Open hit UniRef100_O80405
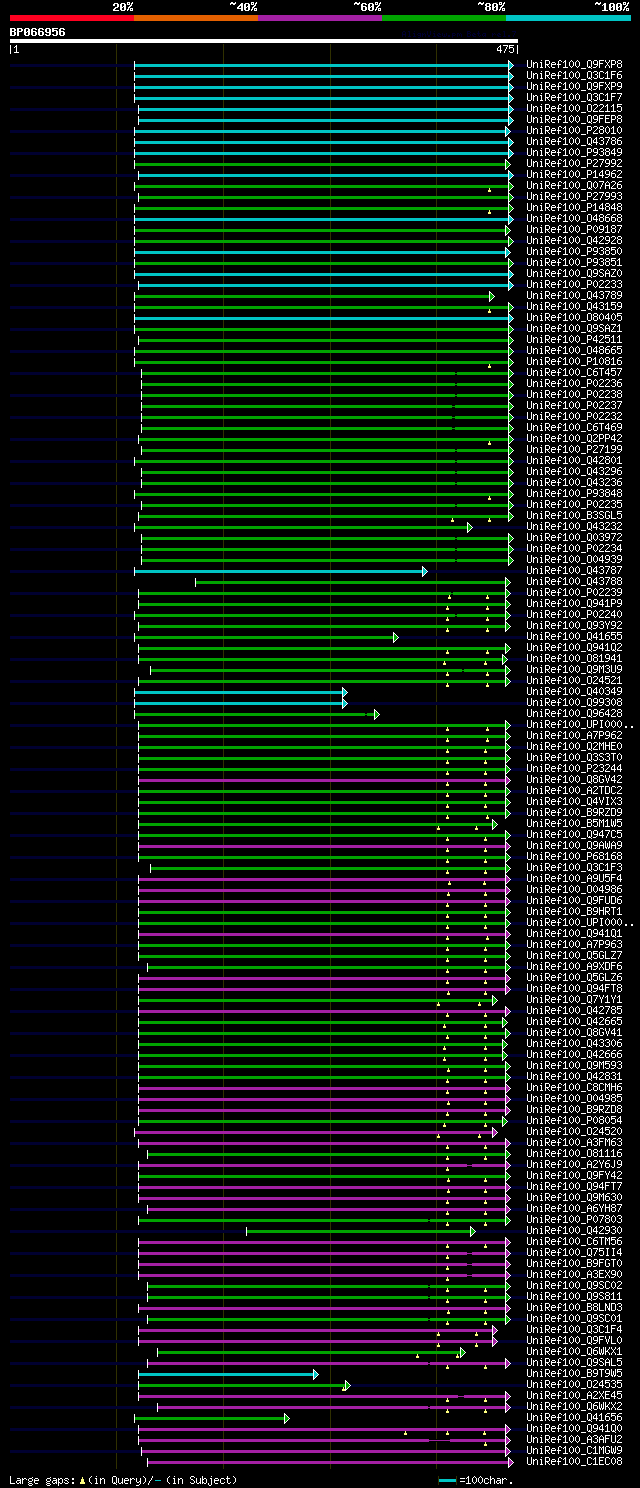Screen dimensions: 640x1488 (574, 318)
